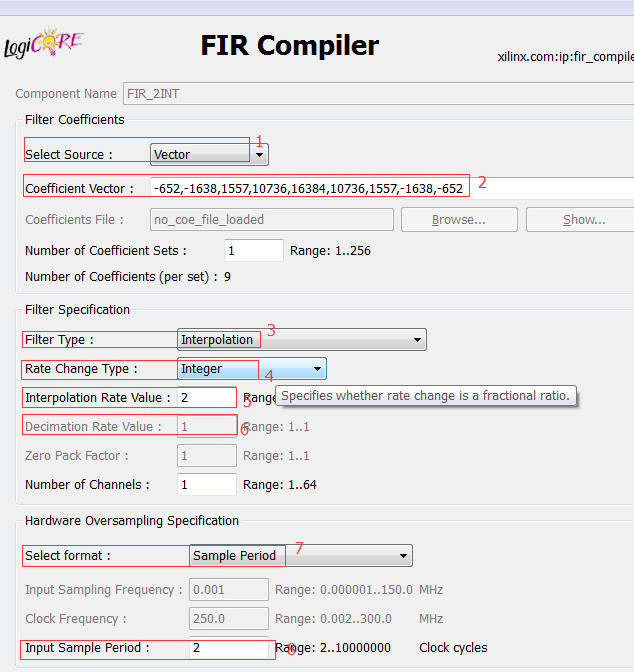Screen dimensions: 634x672
Task: Click the Number of Channels field
Action: point(207,484)
